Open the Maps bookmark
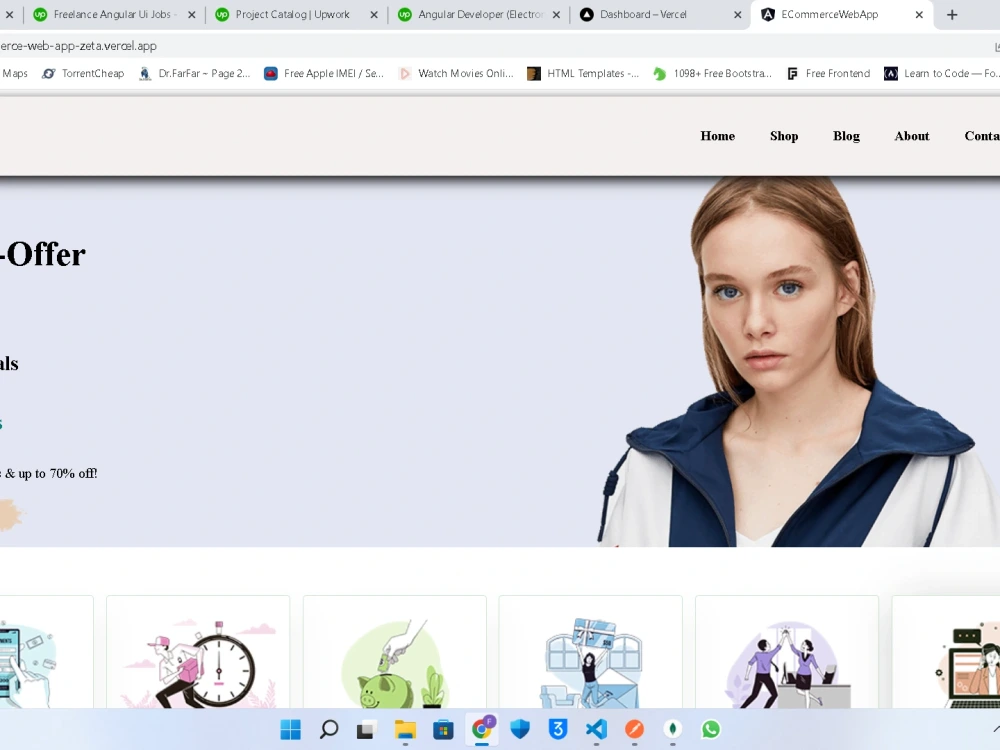 coord(14,73)
